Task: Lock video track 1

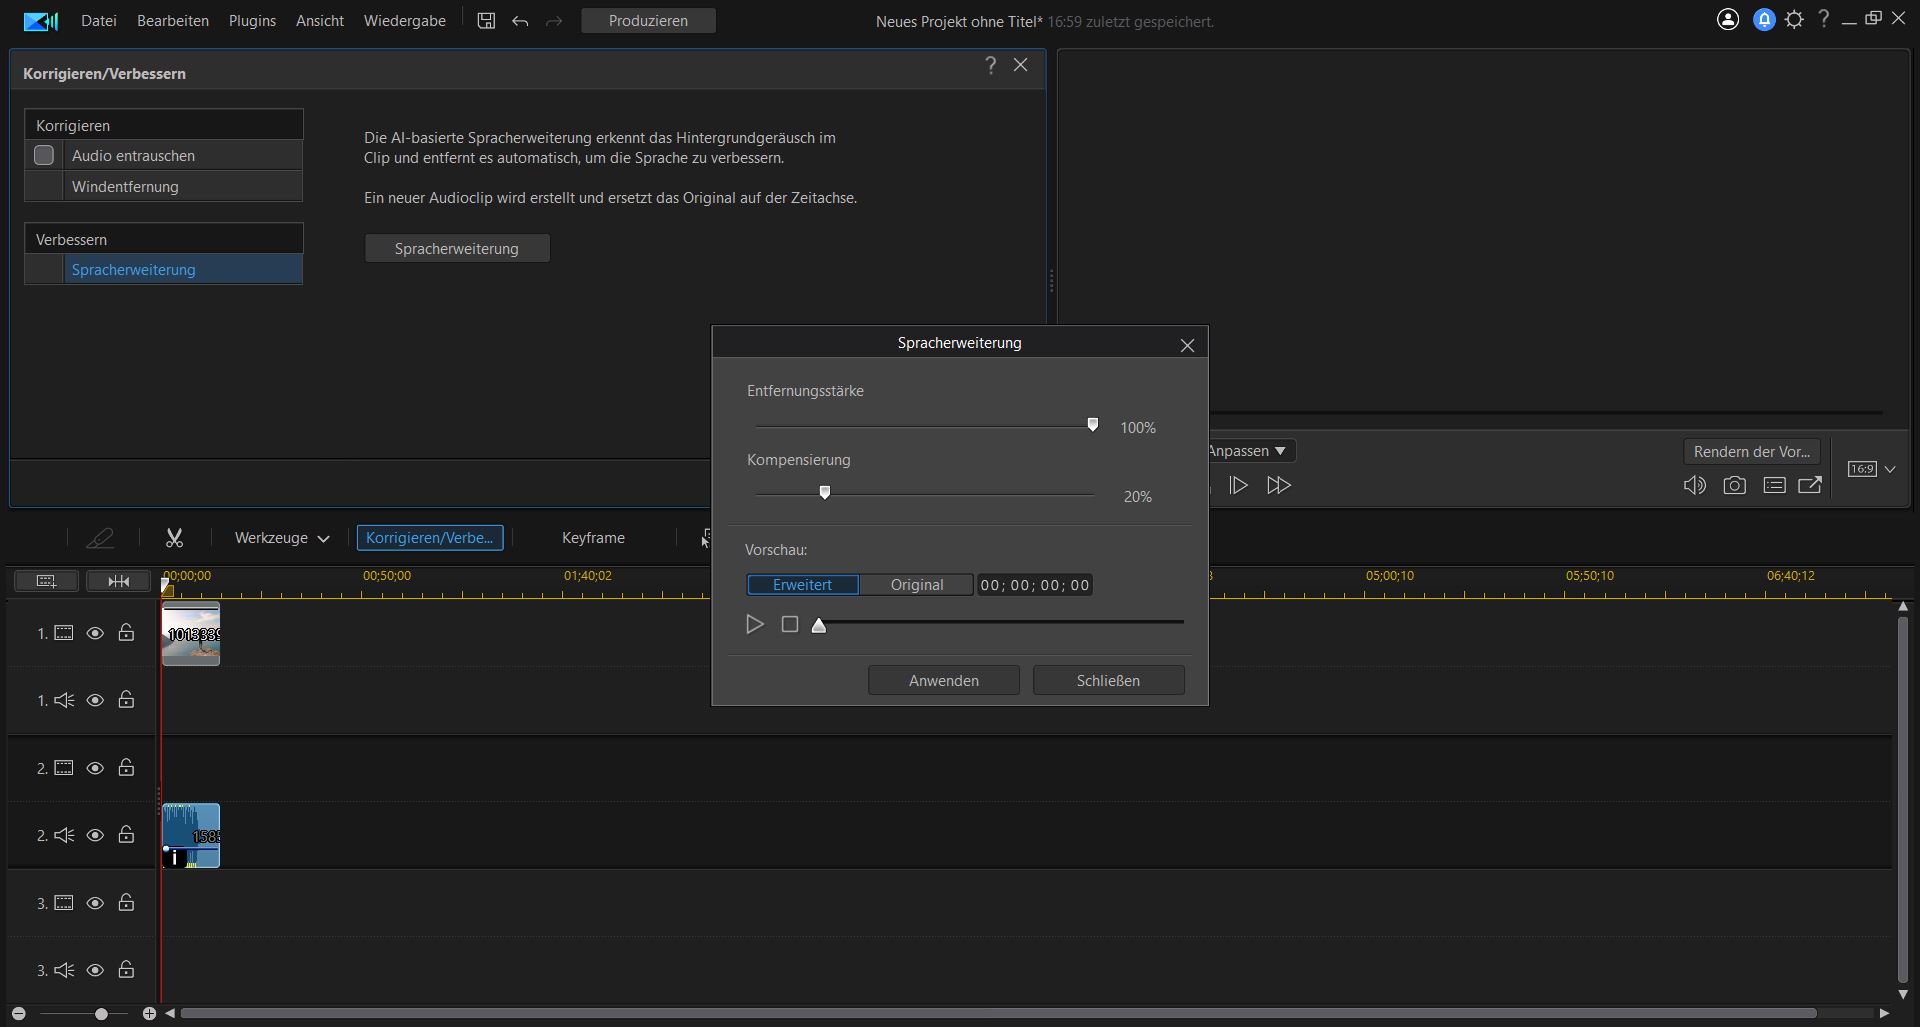Action: tap(126, 632)
